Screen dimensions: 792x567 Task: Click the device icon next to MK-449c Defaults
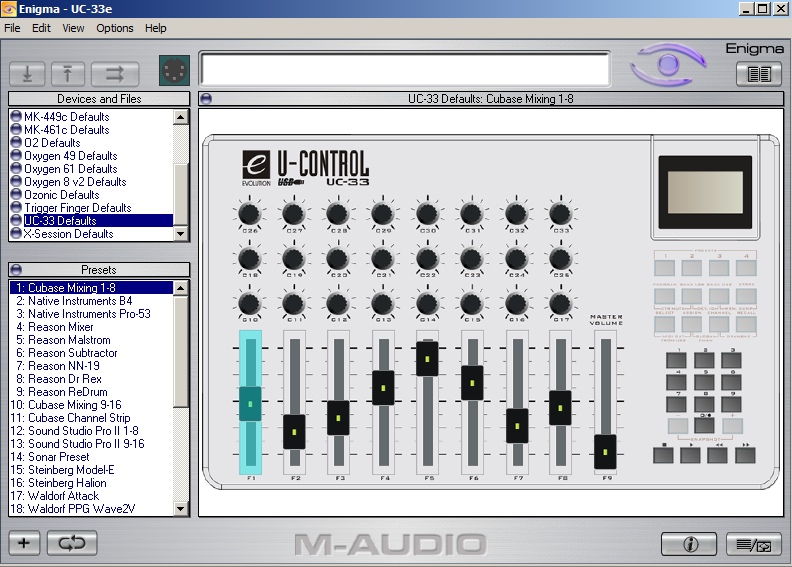pos(16,117)
